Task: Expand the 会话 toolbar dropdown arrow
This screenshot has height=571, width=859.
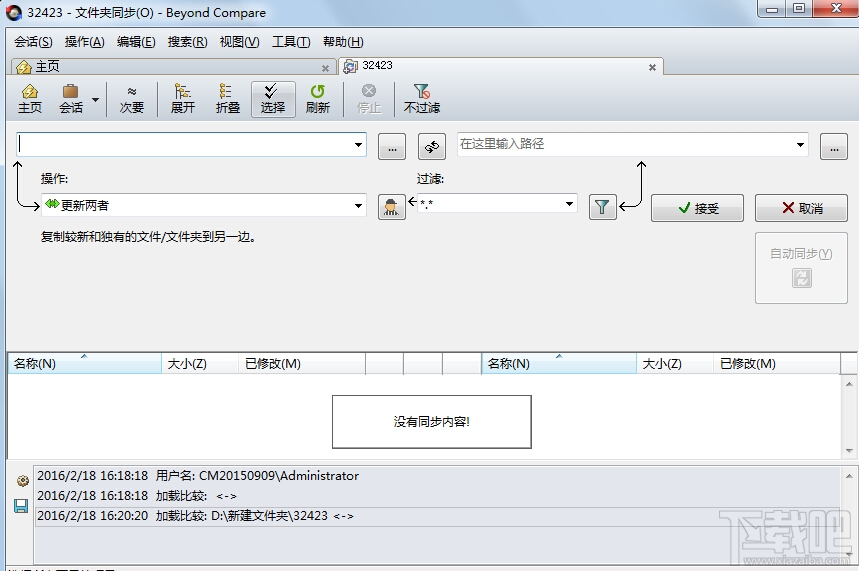Action: coord(95,100)
